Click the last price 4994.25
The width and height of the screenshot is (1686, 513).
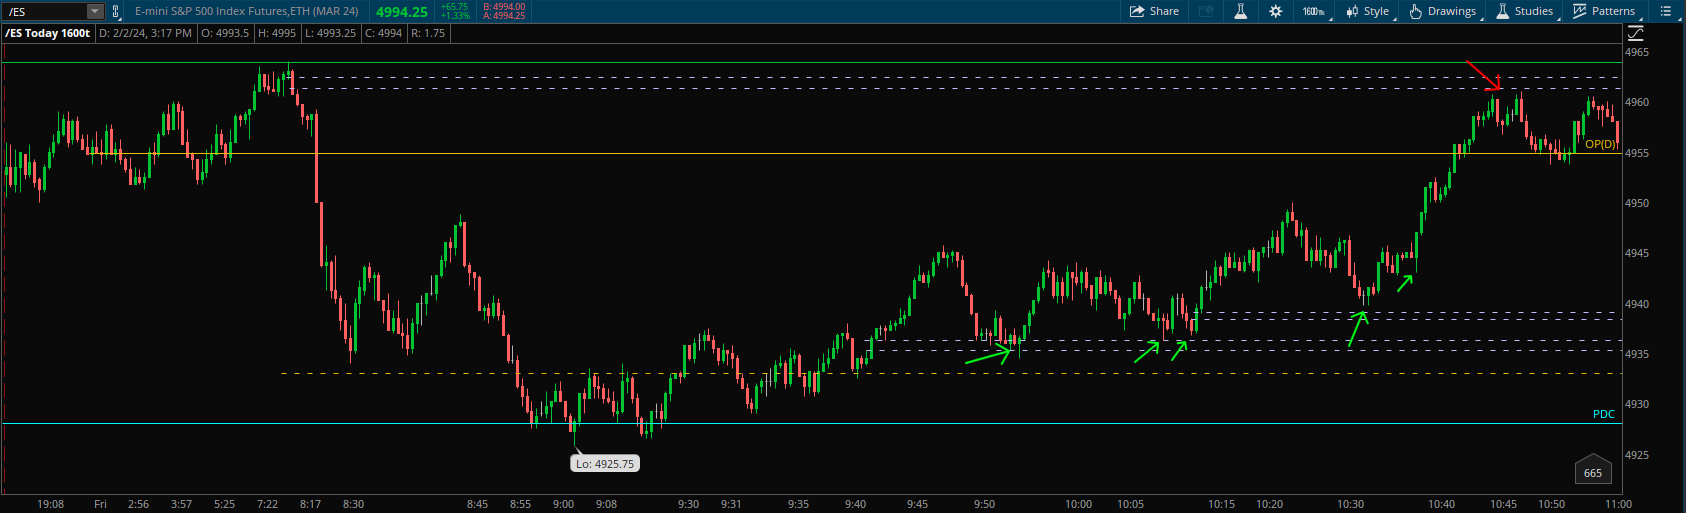[401, 12]
